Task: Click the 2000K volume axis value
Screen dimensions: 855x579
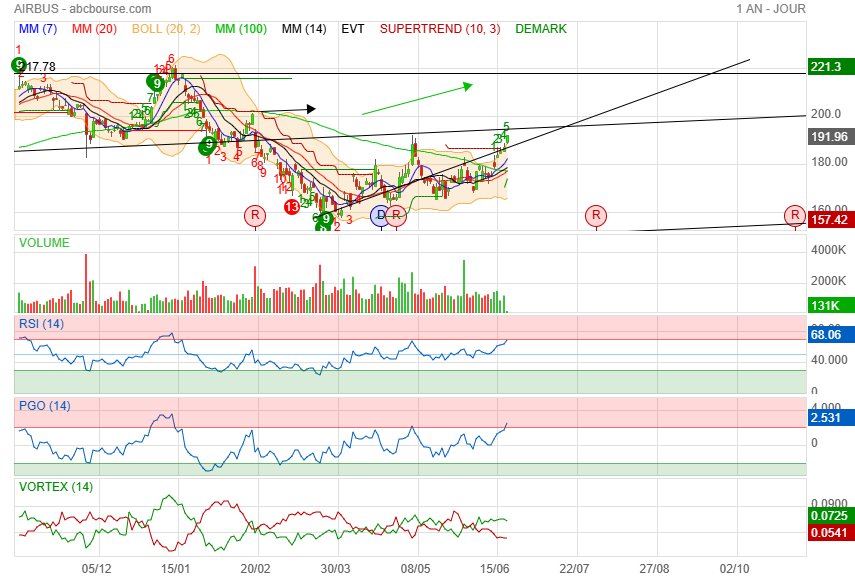Action: click(828, 280)
